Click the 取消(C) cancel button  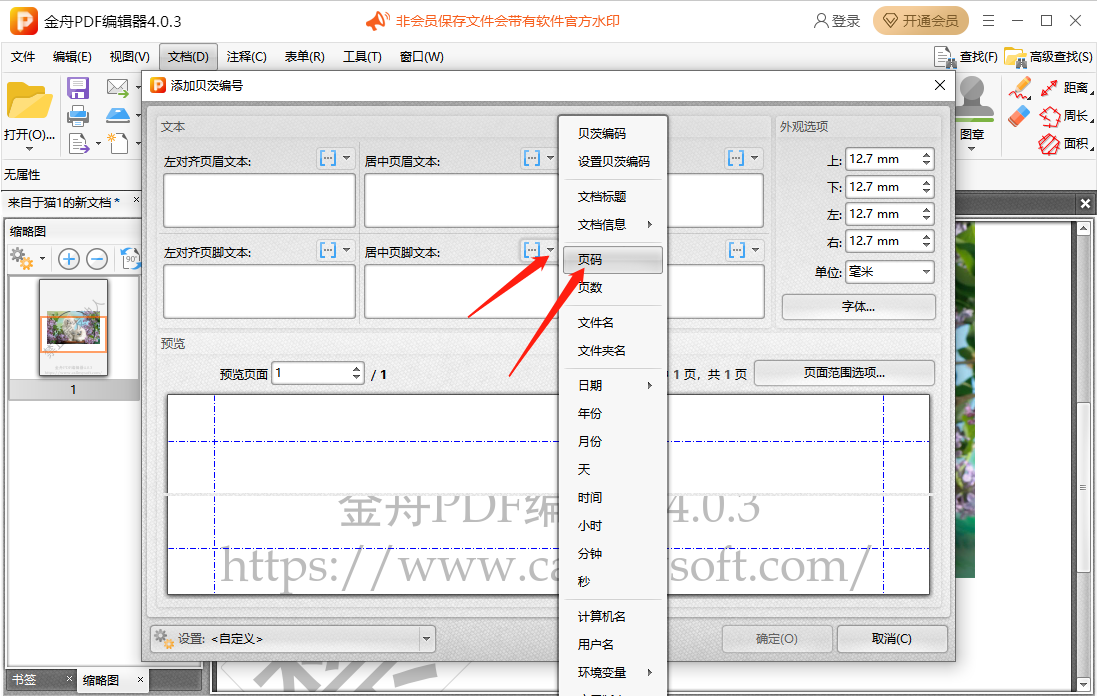(x=892, y=639)
